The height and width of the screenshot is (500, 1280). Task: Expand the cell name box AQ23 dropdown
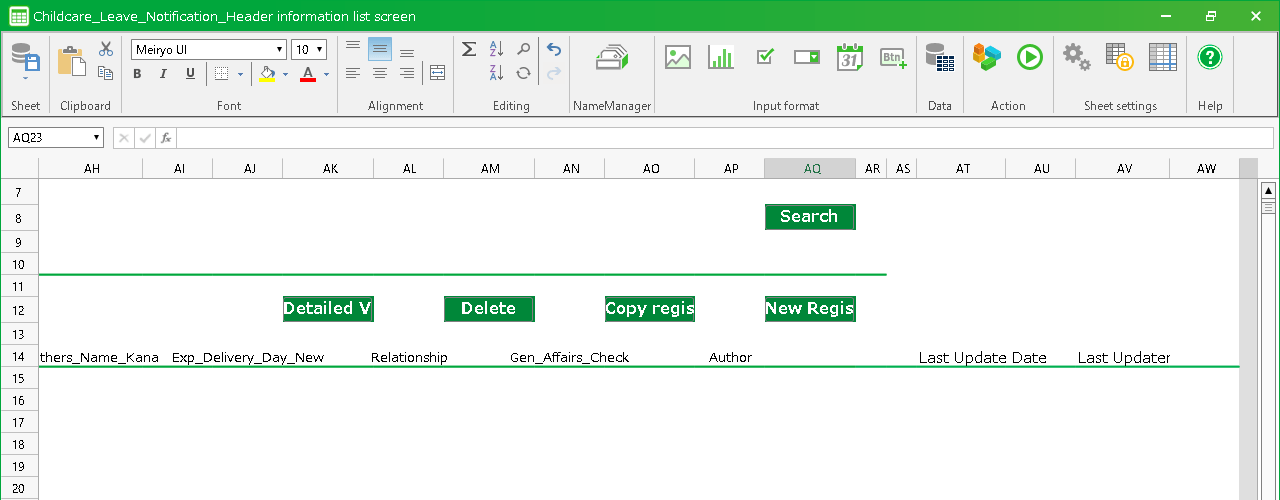point(96,138)
